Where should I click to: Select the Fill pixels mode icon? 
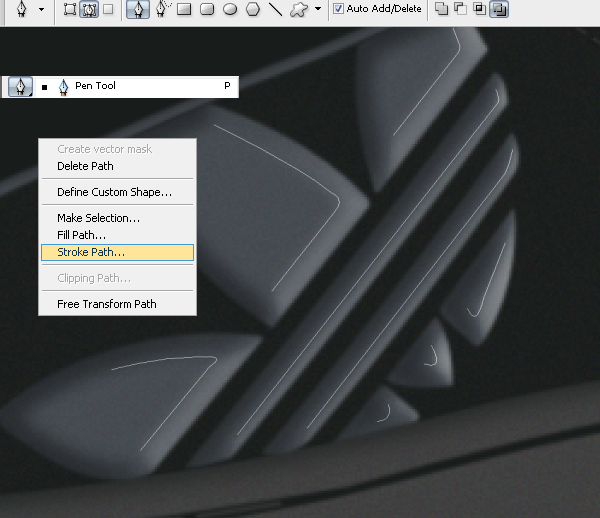click(109, 9)
